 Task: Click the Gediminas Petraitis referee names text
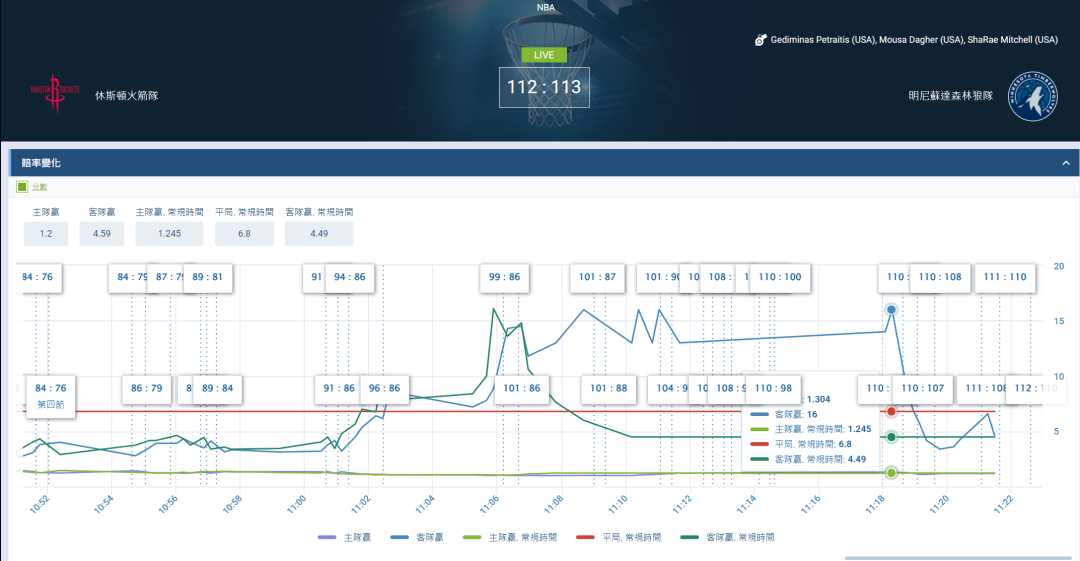(914, 40)
